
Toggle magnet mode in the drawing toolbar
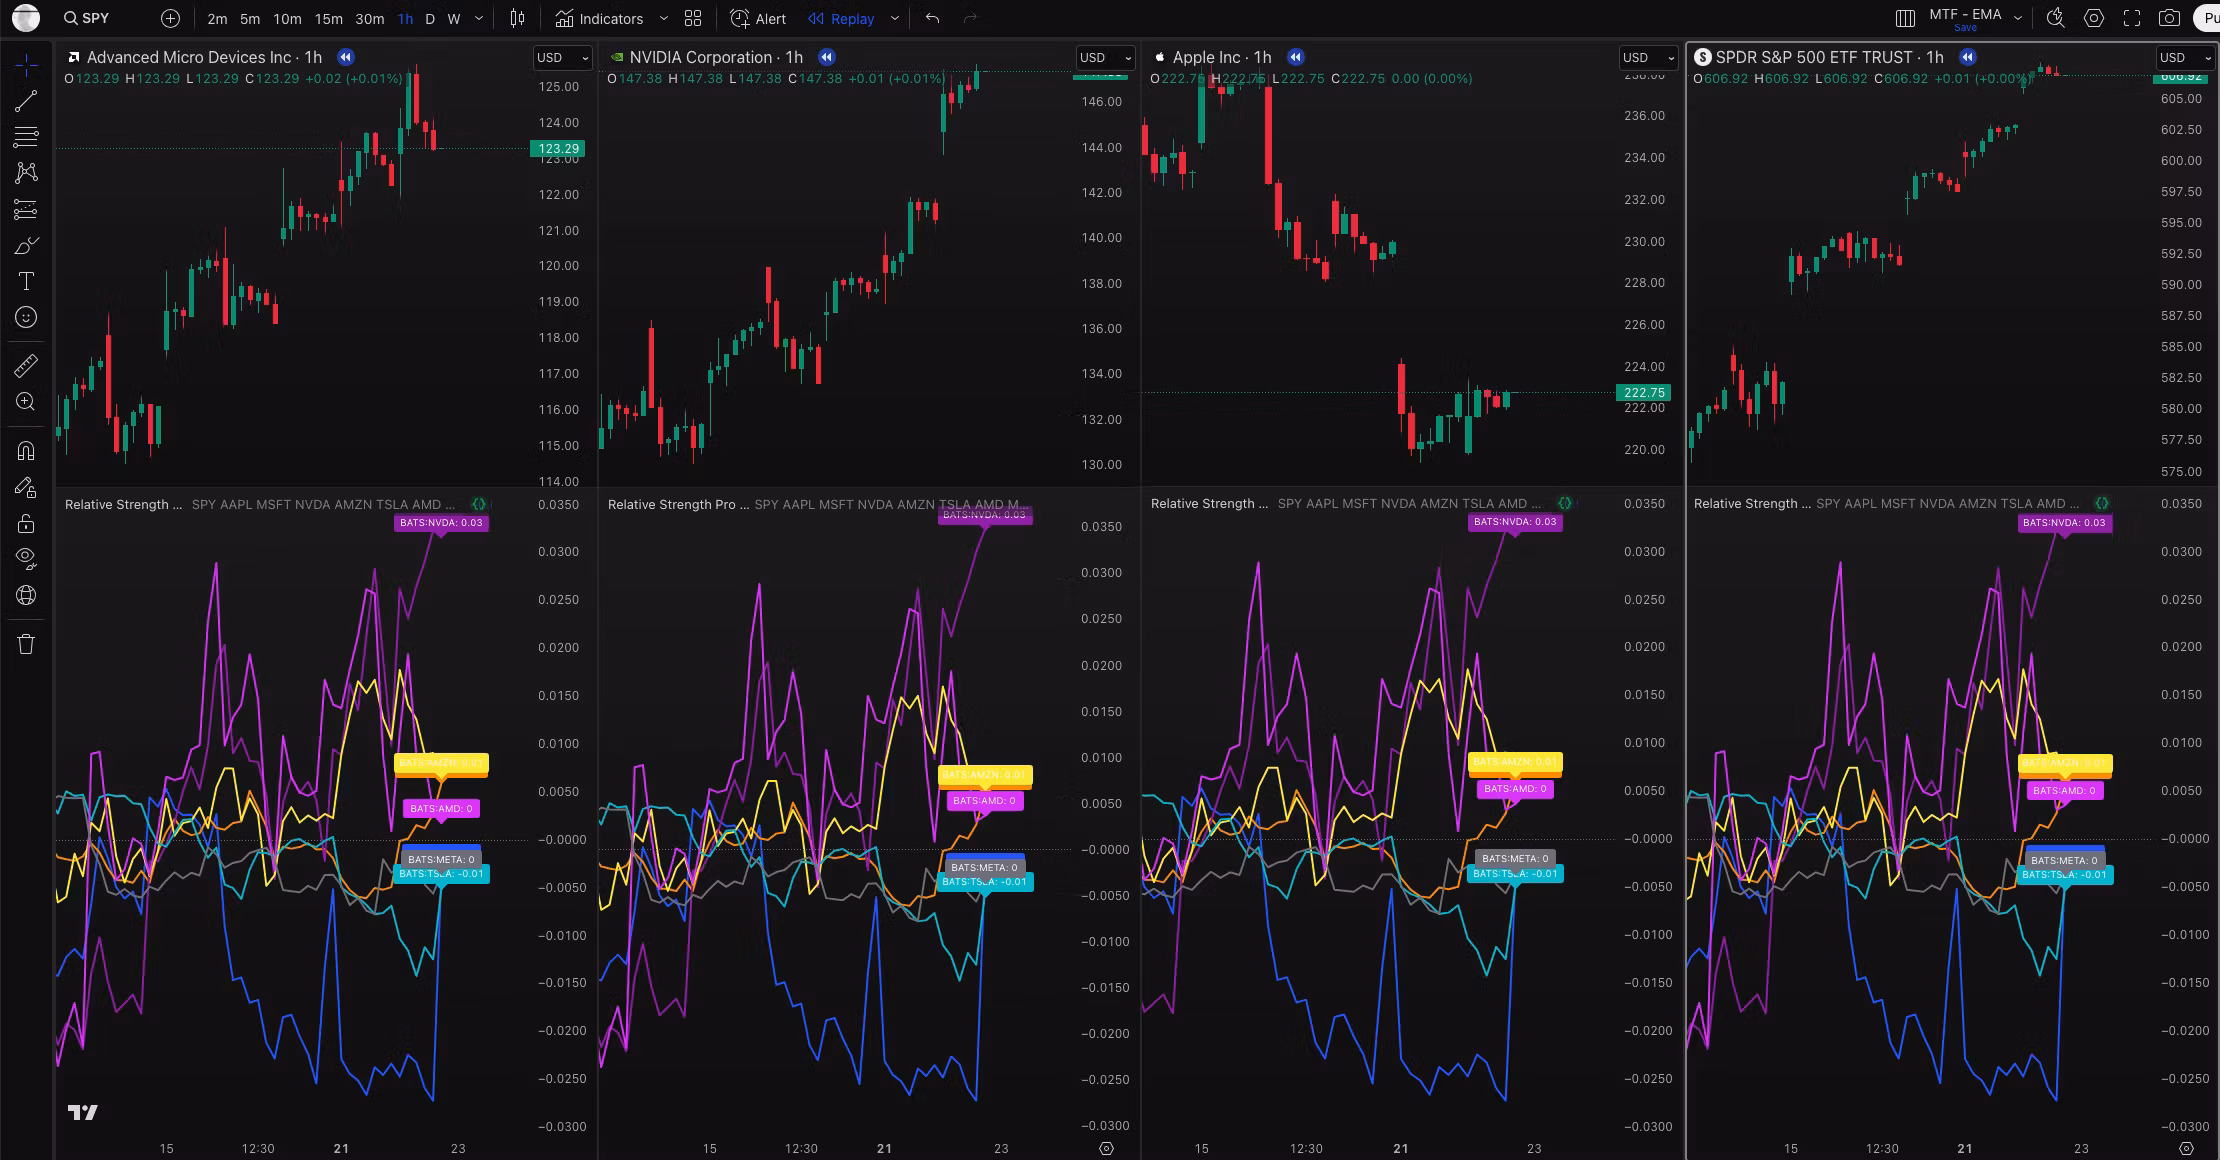click(27, 451)
